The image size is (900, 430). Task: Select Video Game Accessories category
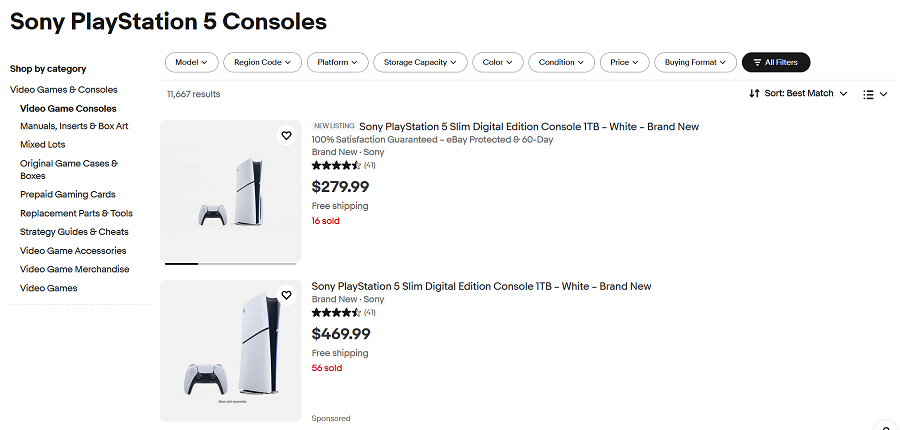click(x=73, y=251)
